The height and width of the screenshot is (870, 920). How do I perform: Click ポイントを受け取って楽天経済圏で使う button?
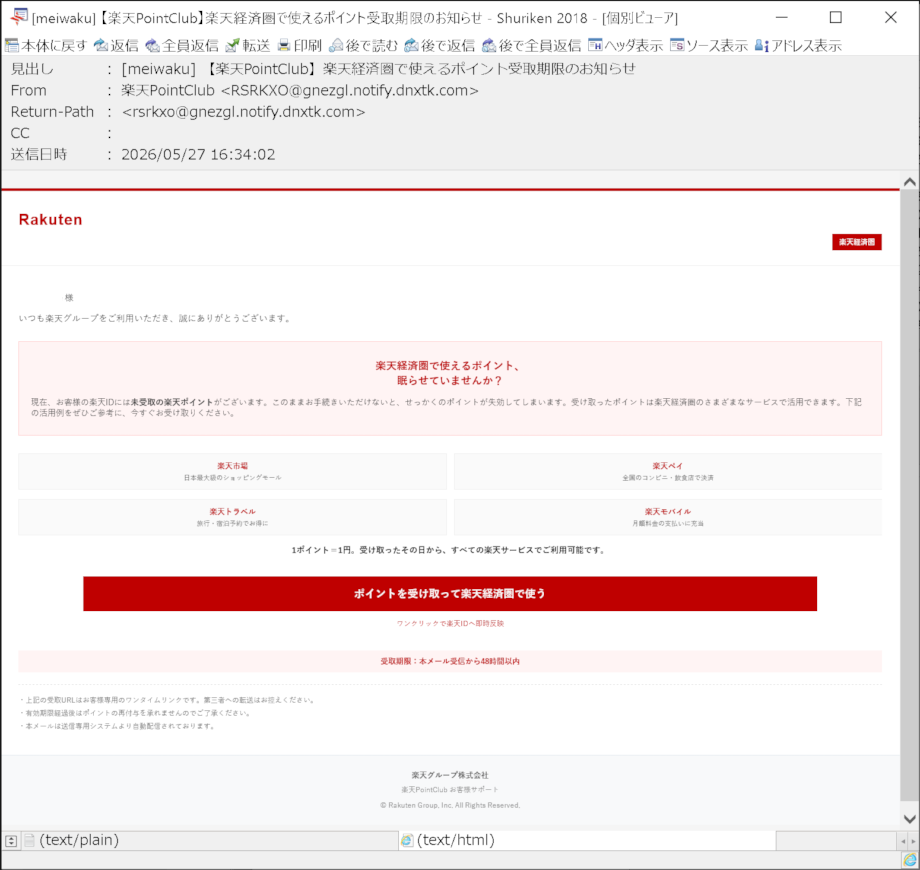click(450, 594)
